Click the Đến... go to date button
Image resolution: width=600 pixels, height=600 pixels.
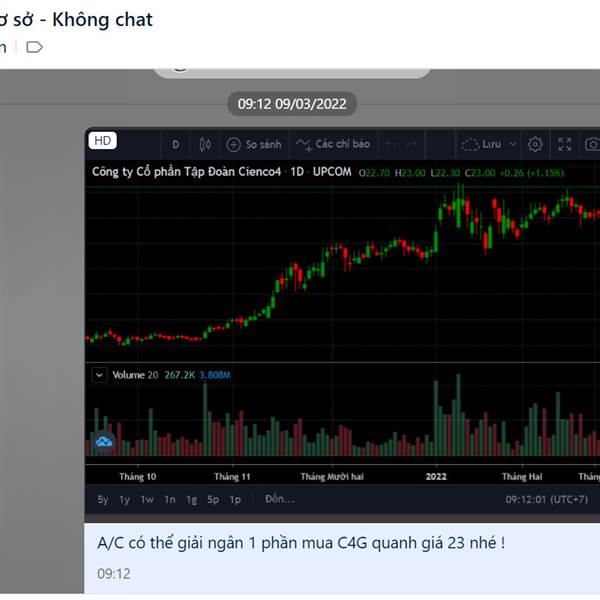point(279,499)
